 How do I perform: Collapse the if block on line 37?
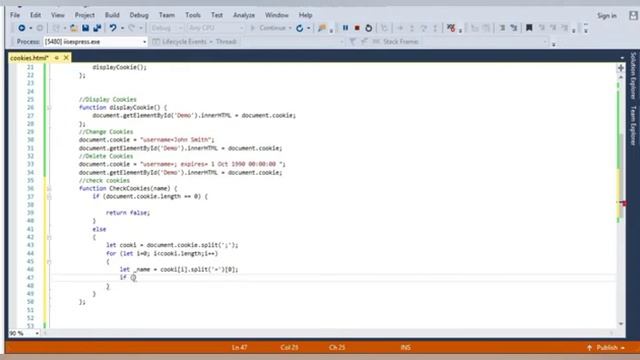click(x=49, y=196)
